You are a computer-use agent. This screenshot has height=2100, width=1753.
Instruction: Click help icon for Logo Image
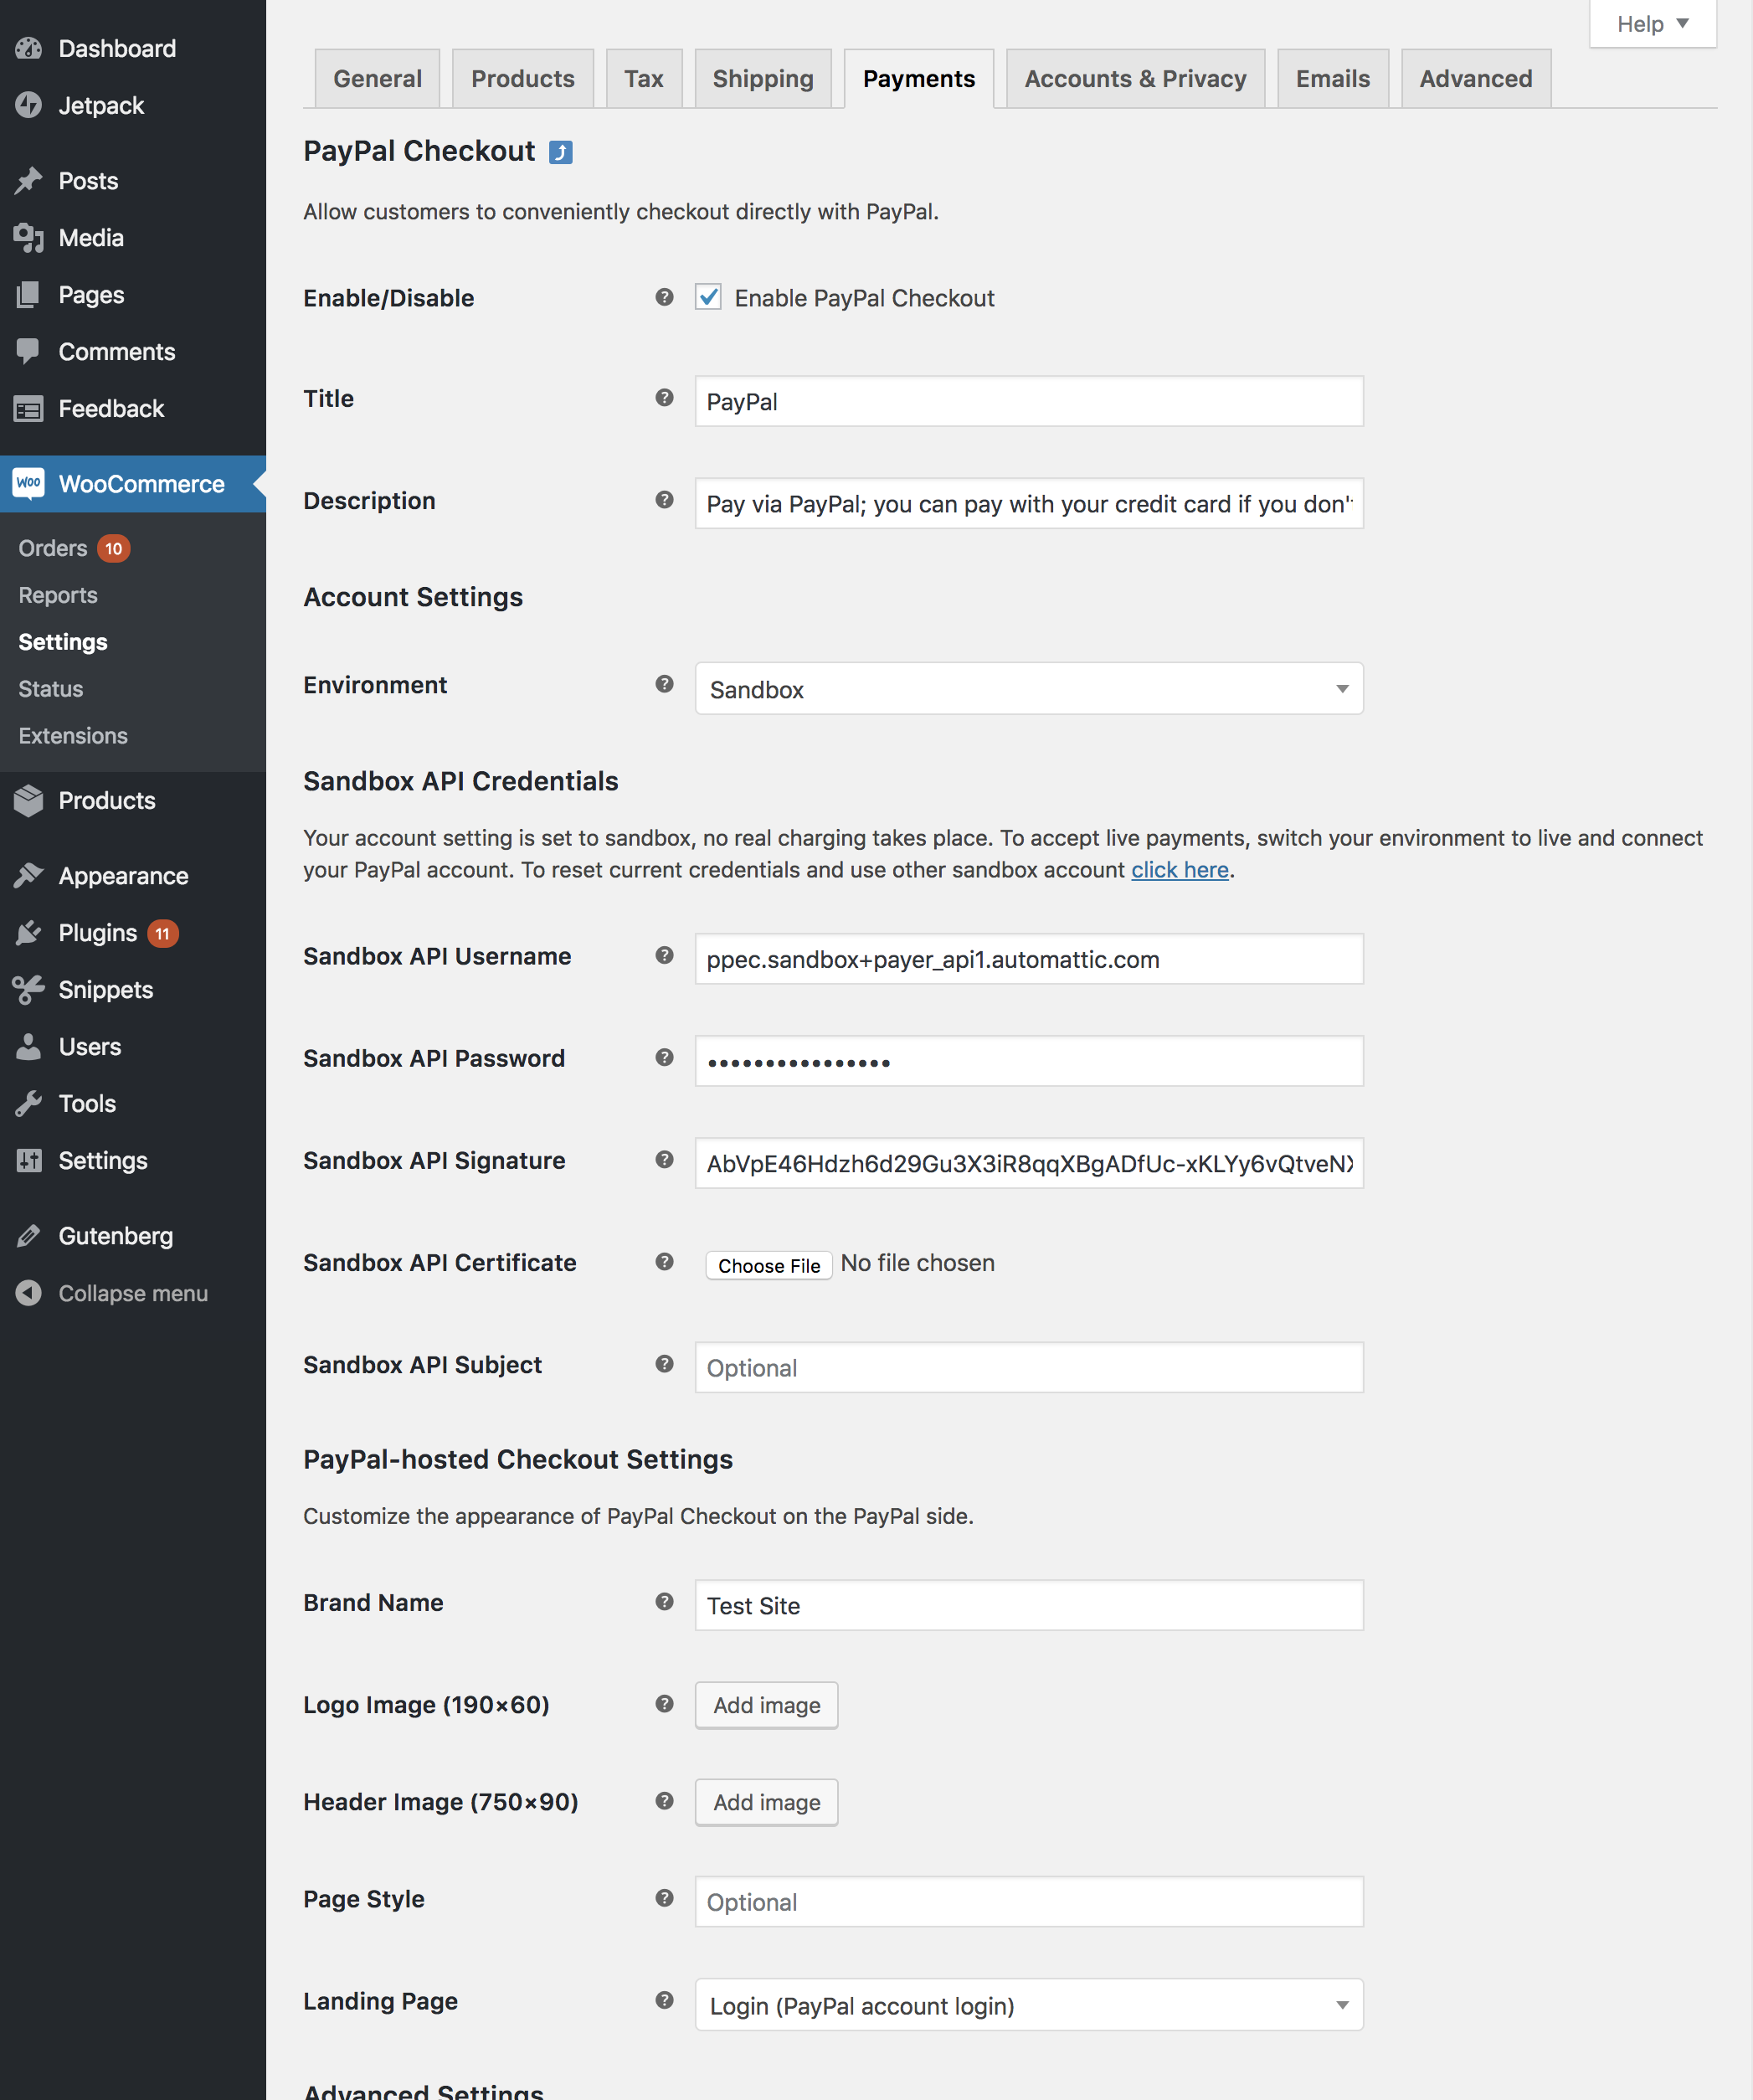[664, 1704]
